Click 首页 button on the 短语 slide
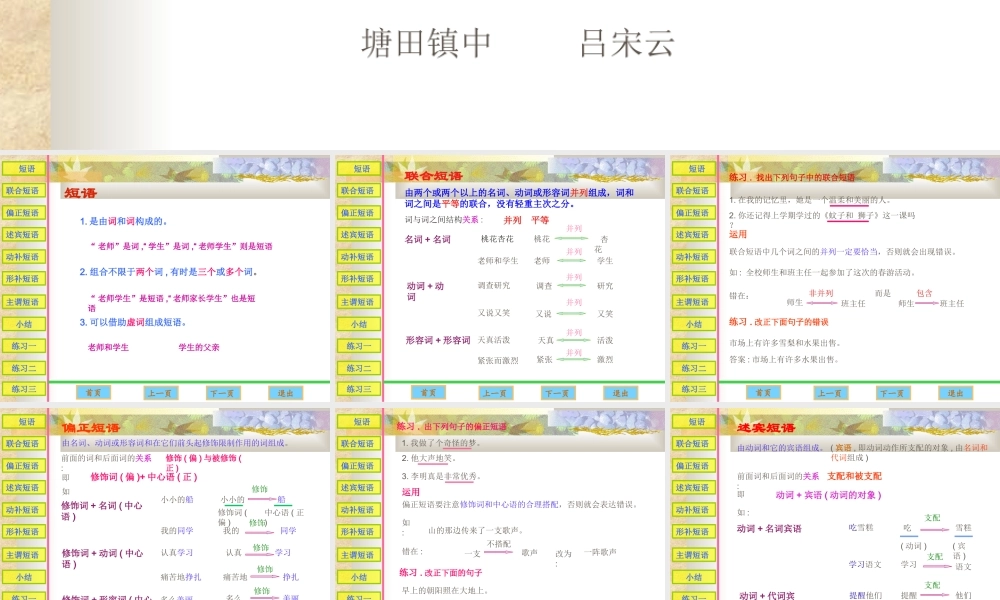 click(x=93, y=393)
